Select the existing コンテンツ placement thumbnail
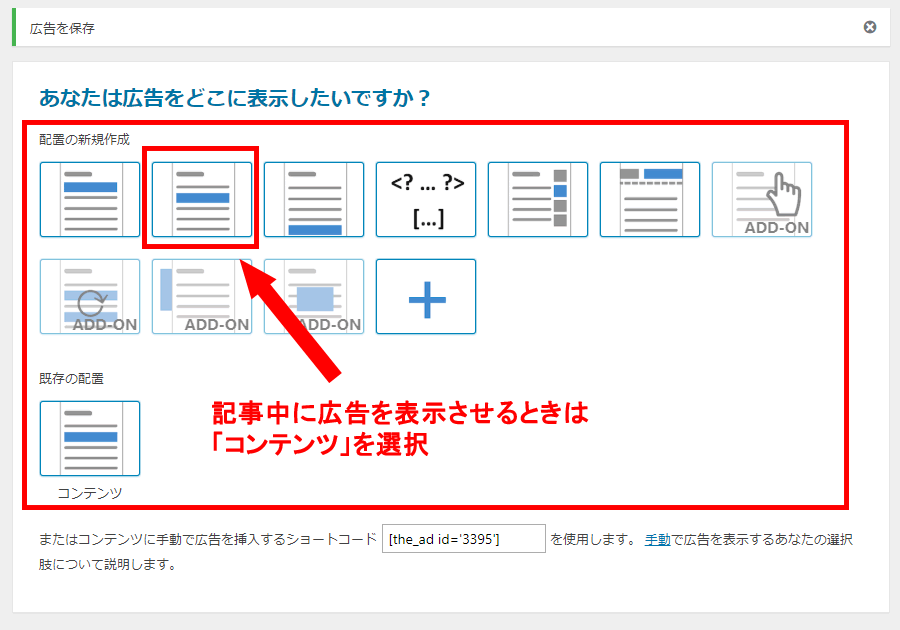Image resolution: width=900 pixels, height=630 pixels. click(90, 438)
